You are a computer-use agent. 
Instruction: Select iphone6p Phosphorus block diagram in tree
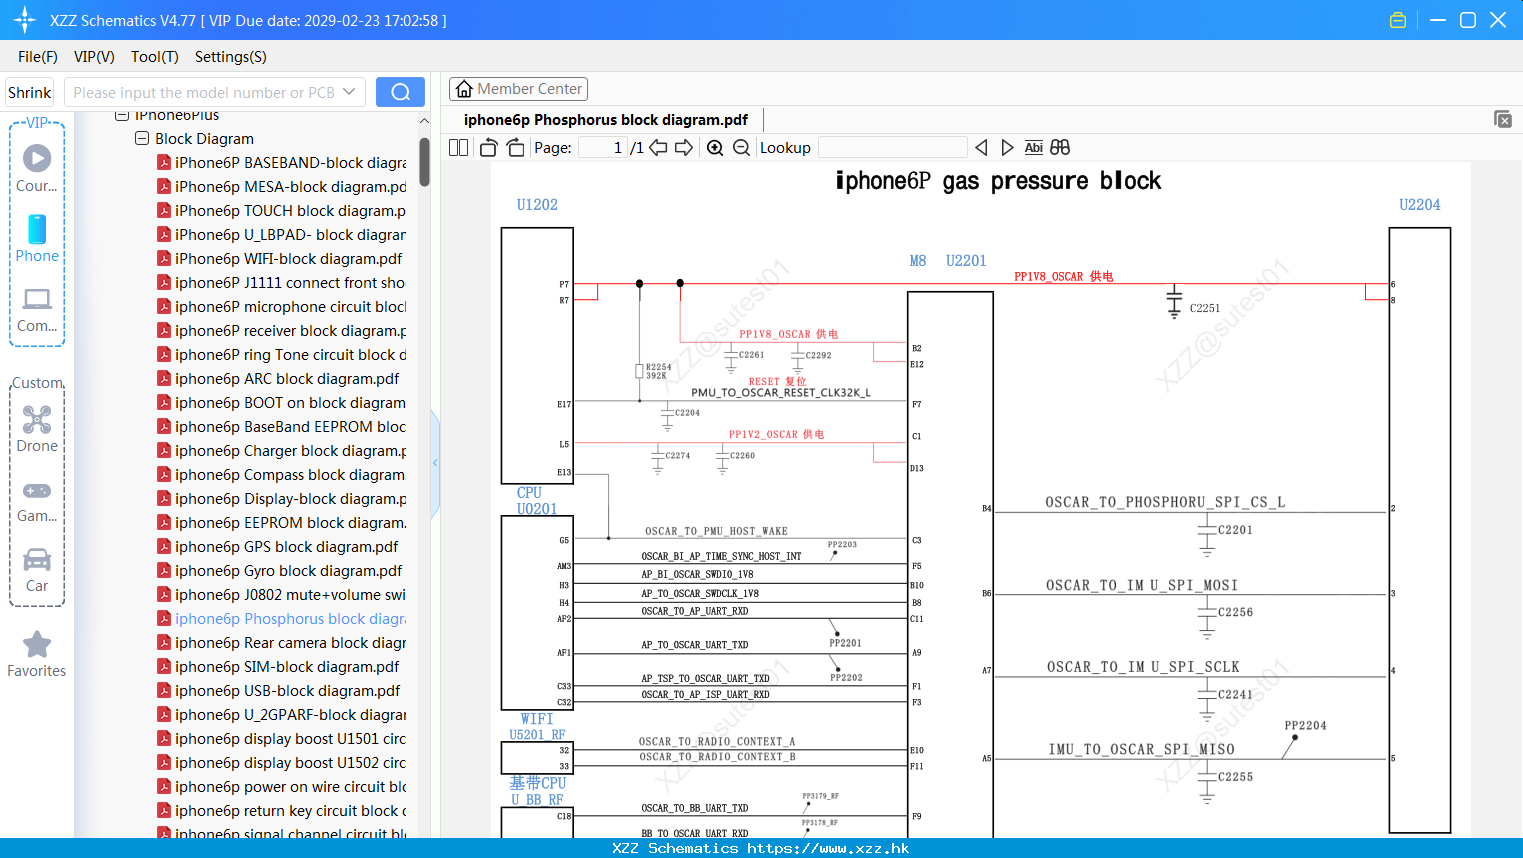tap(282, 619)
